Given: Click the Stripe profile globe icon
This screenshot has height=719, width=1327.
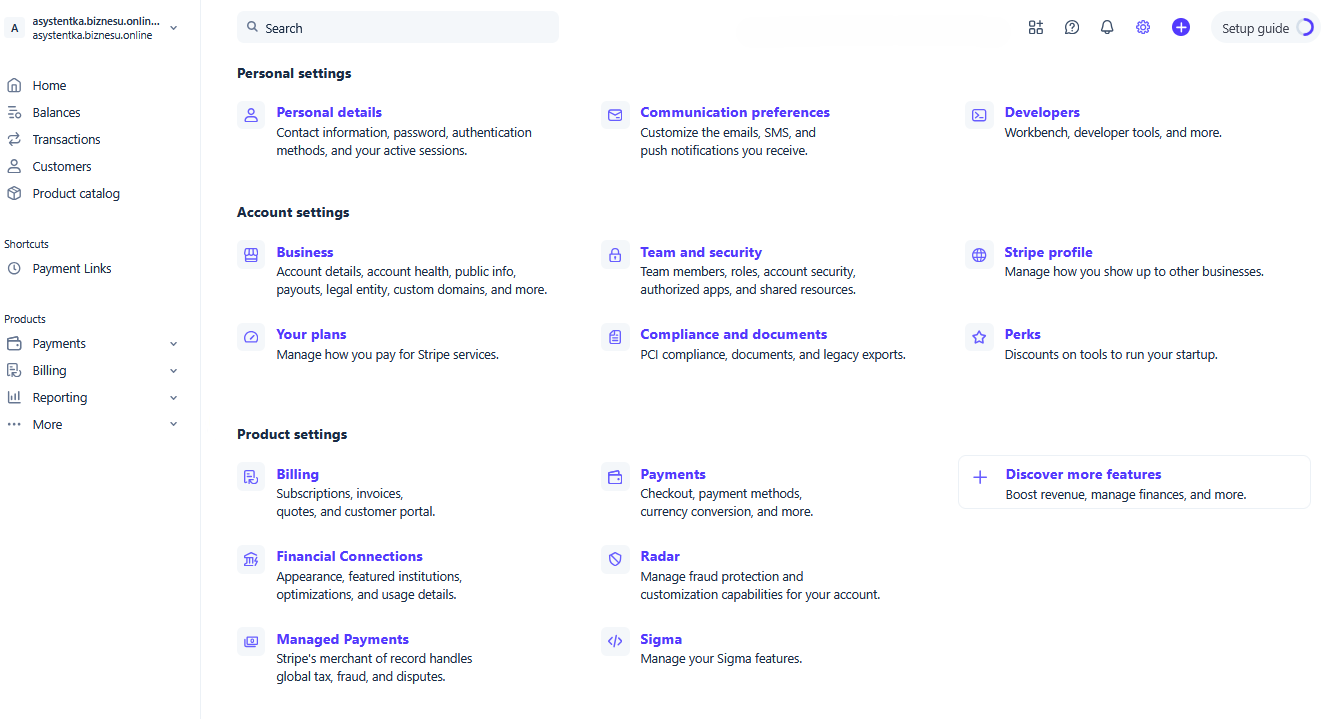Looking at the screenshot, I should pos(979,254).
